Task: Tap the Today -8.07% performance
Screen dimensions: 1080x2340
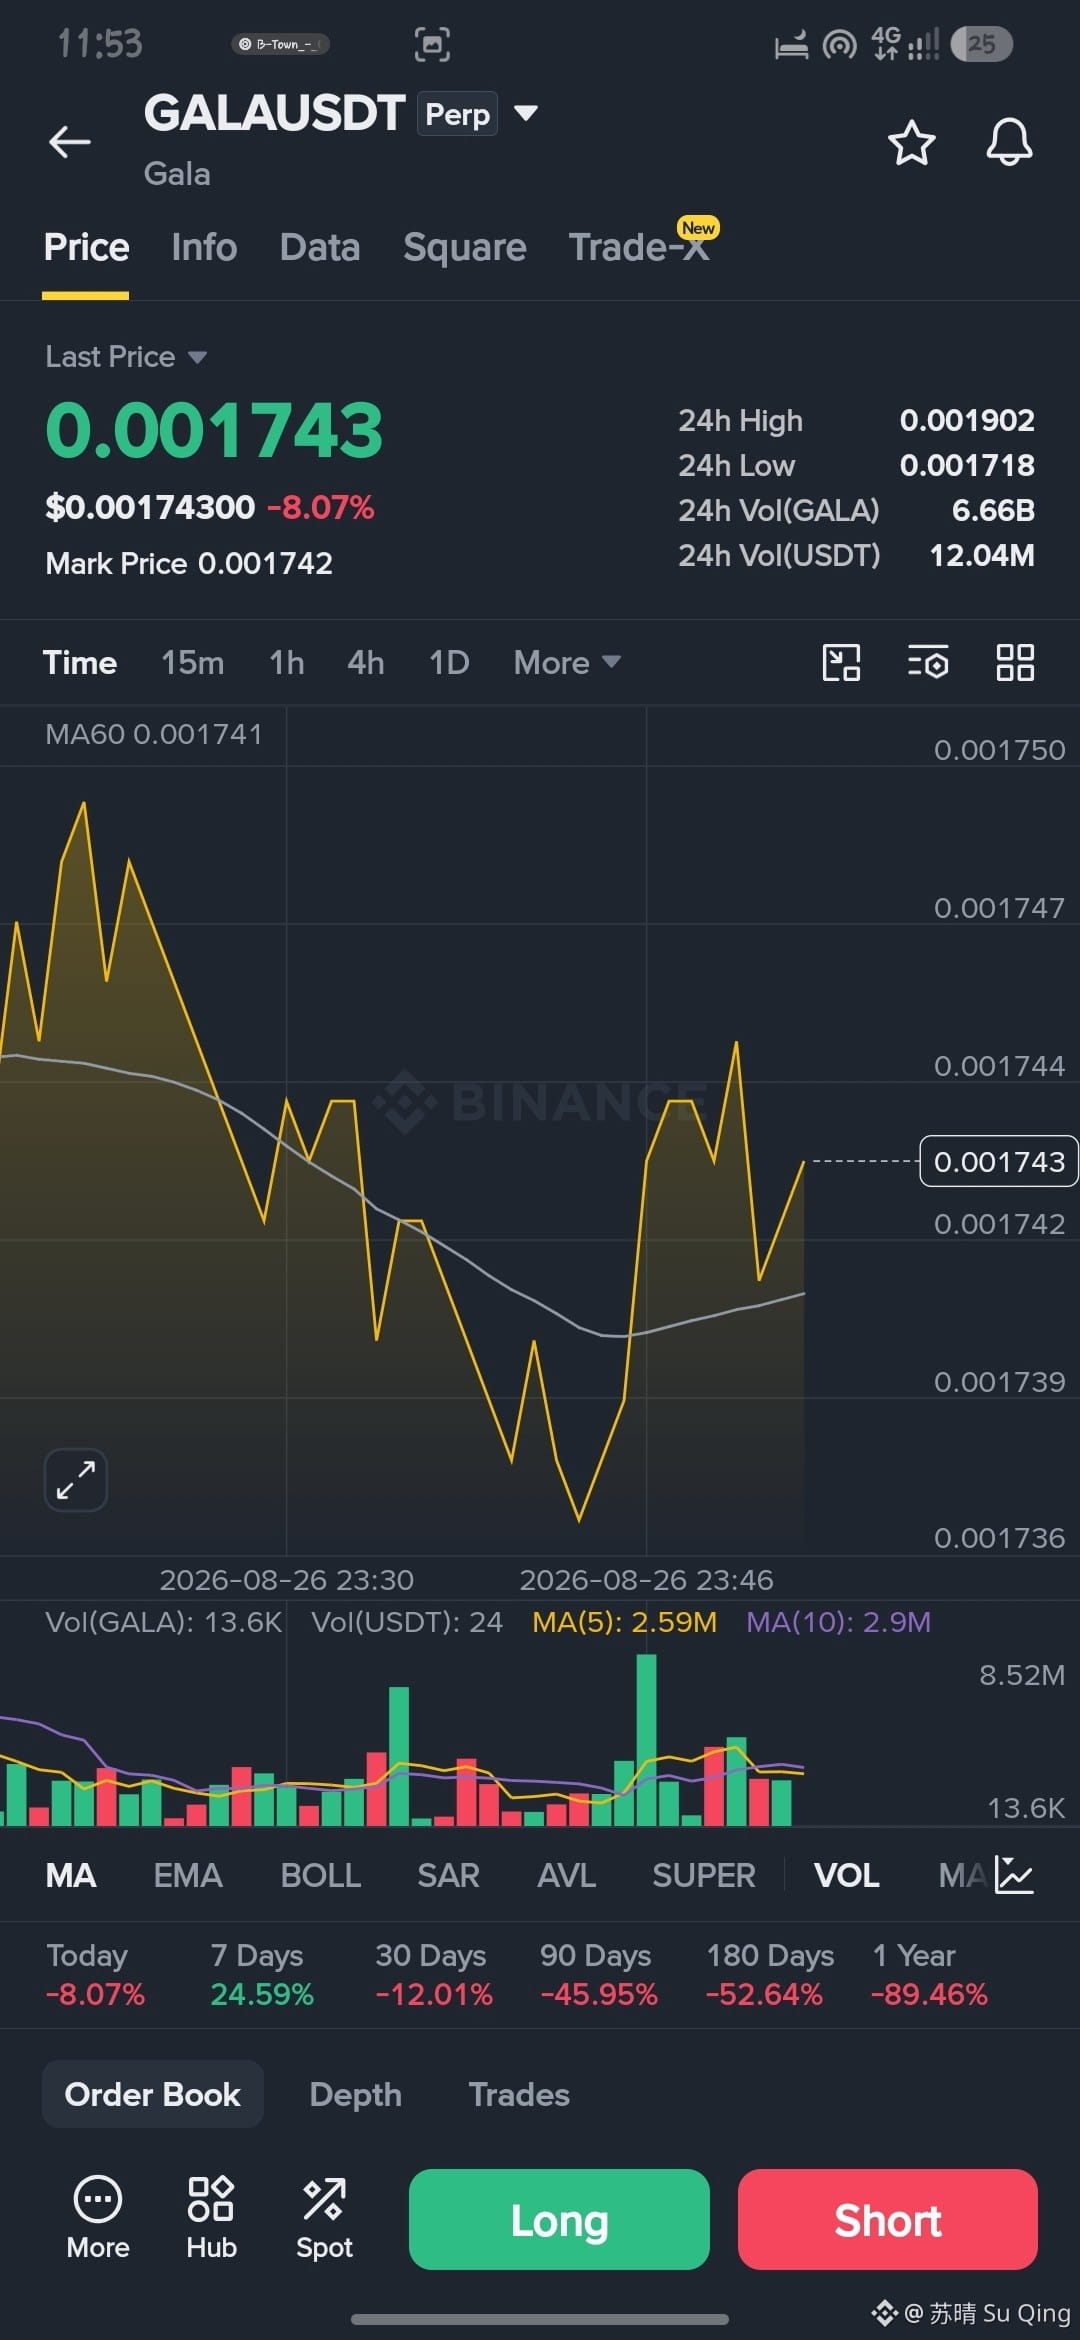Action: (95, 1974)
